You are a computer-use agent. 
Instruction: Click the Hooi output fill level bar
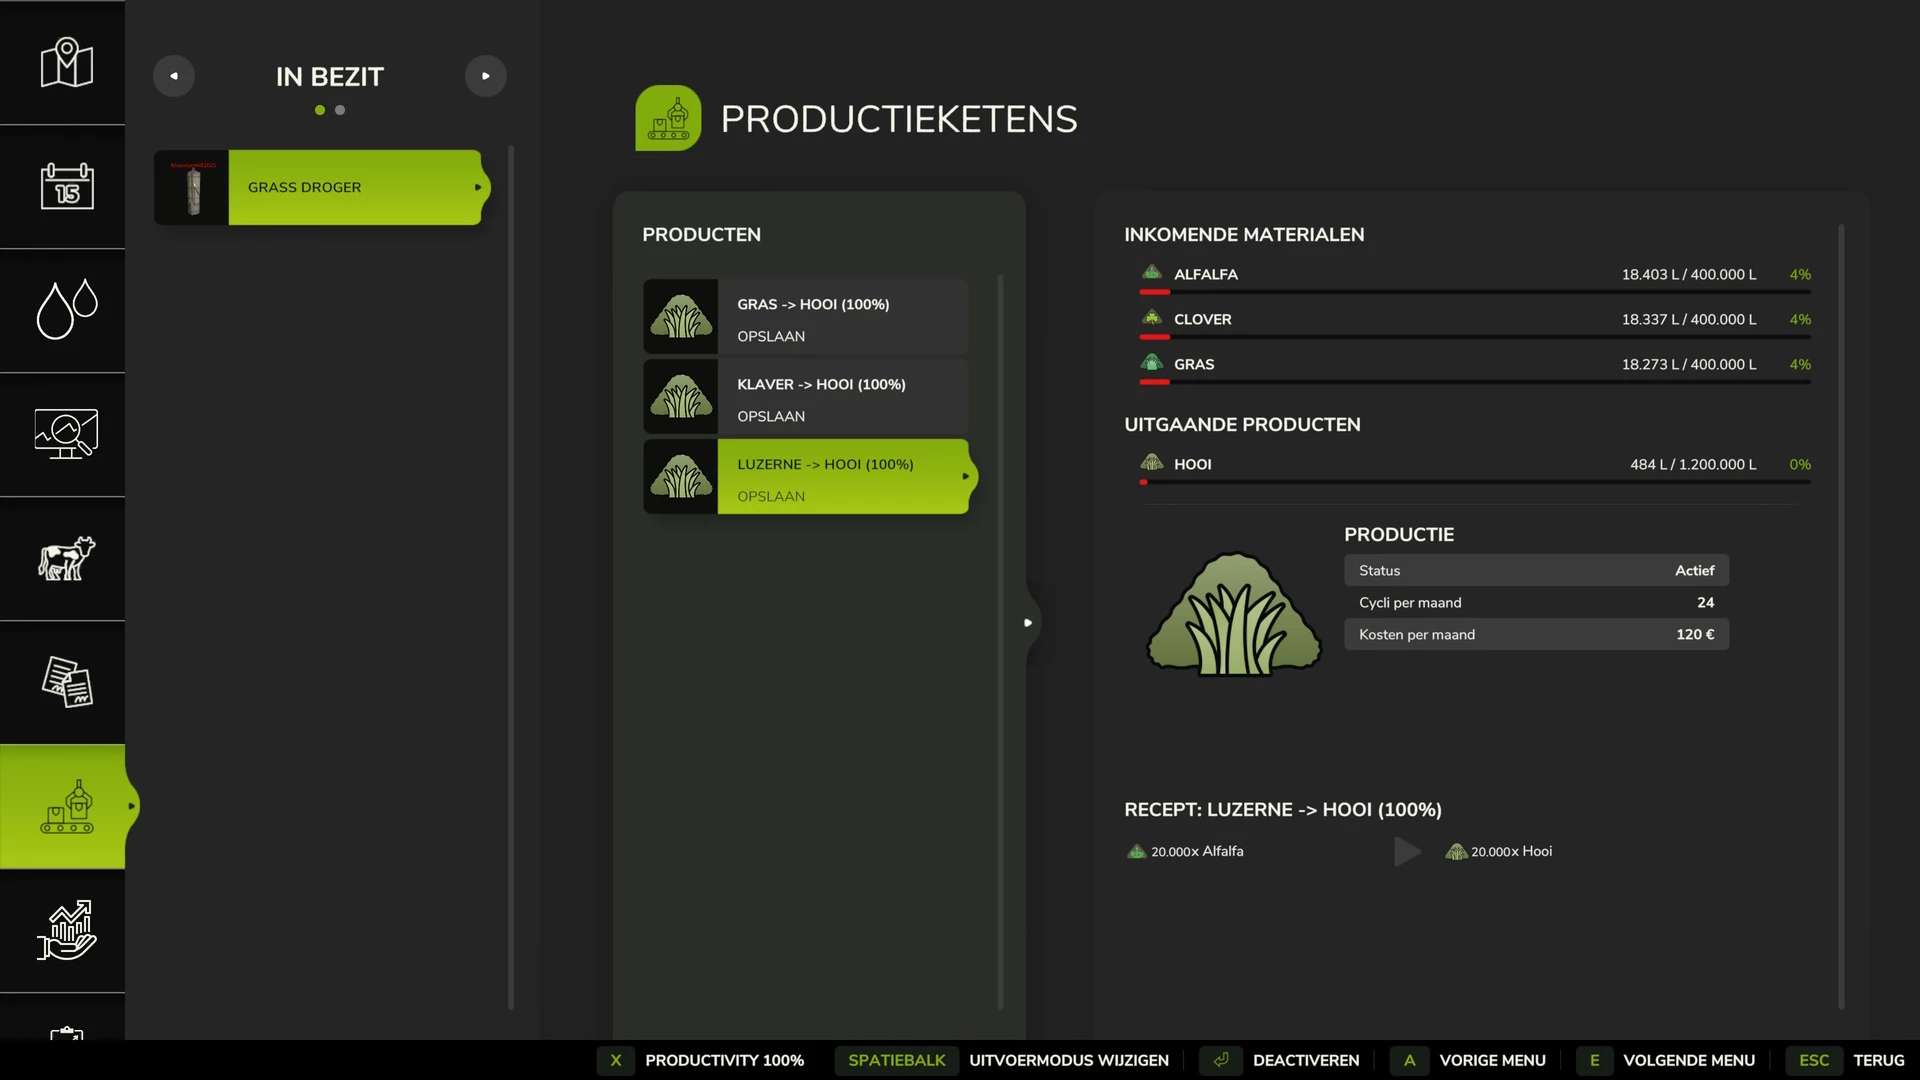tap(1475, 482)
